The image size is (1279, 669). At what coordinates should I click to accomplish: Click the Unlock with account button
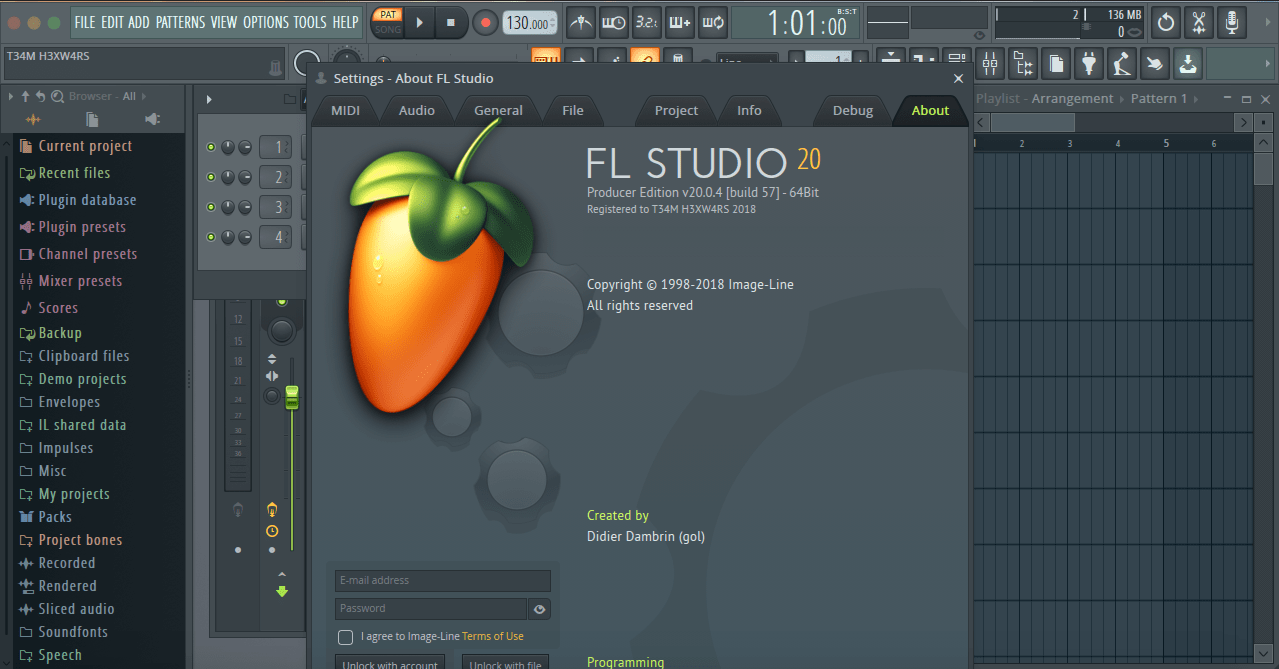[x=390, y=662]
